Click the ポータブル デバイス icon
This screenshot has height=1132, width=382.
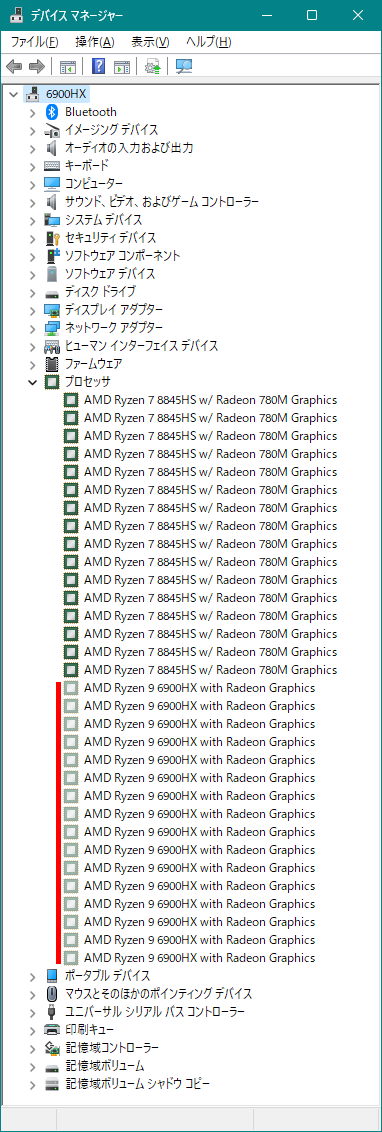point(52,976)
